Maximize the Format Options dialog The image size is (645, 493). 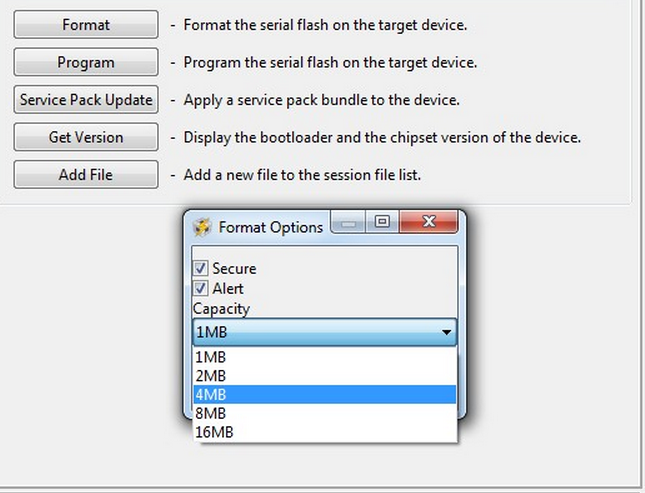coord(381,223)
